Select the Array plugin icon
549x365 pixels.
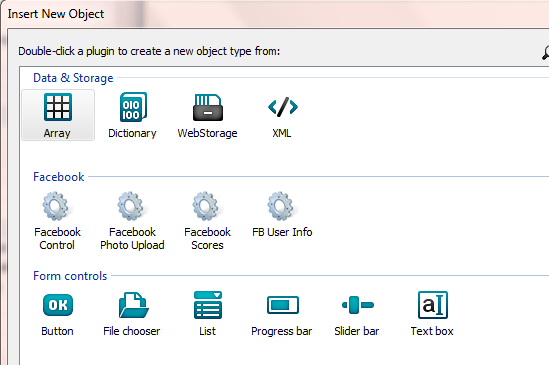coord(58,107)
